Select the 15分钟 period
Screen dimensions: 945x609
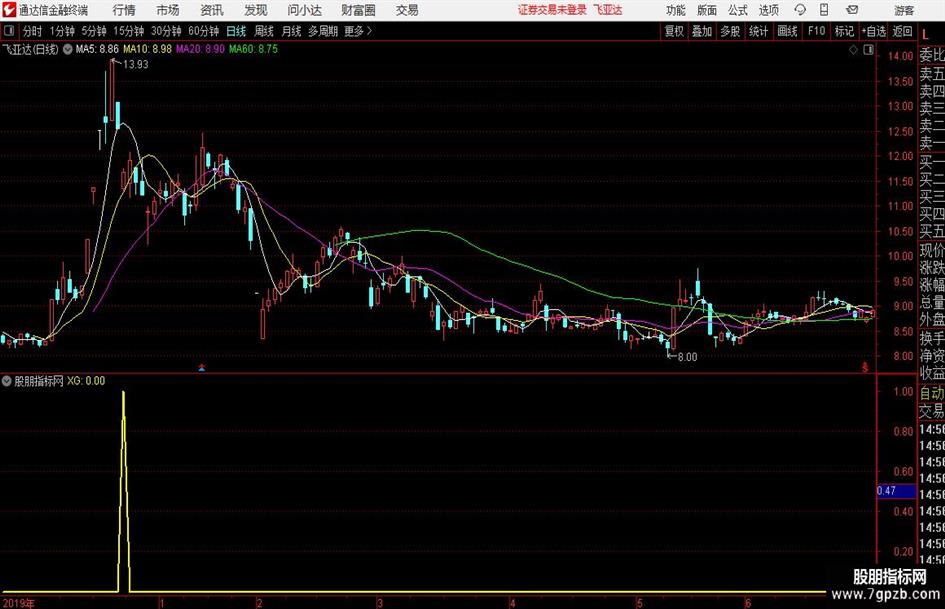pyautogui.click(x=128, y=31)
